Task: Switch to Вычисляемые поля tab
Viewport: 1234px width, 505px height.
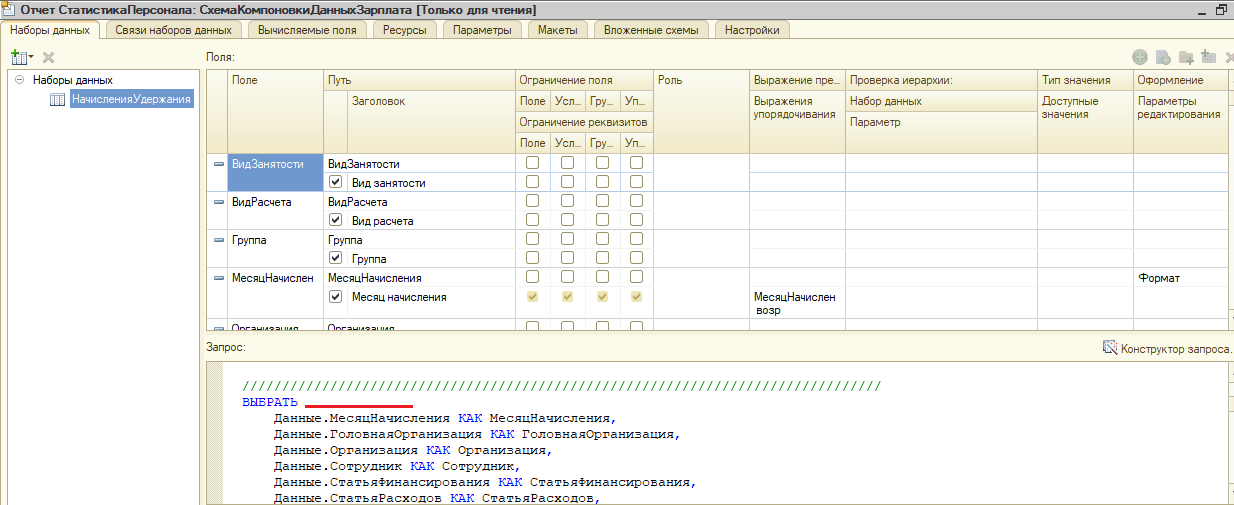Action: [x=307, y=30]
